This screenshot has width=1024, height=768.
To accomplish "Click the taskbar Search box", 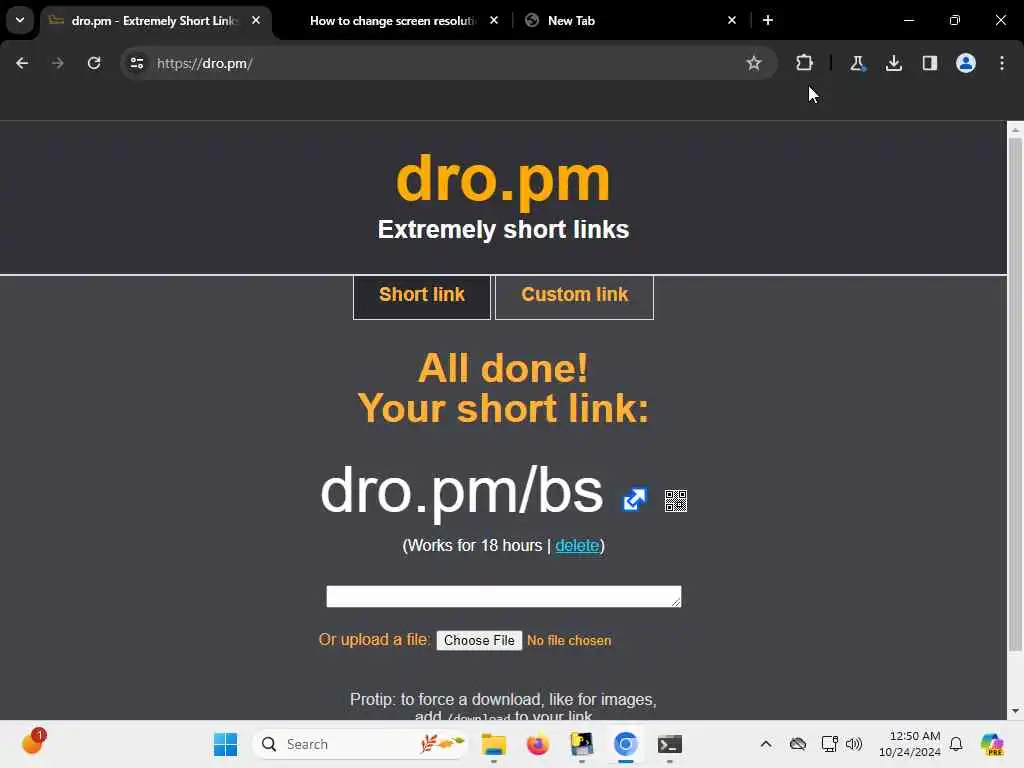I will click(360, 744).
